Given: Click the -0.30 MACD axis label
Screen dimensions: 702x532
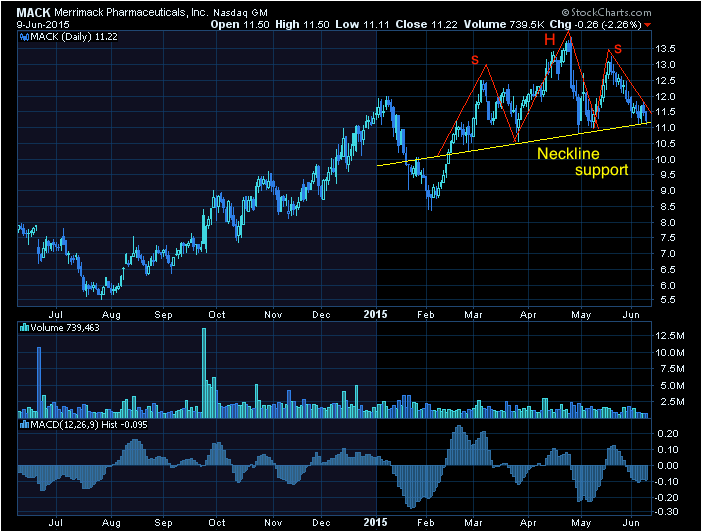Looking at the screenshot, I should tap(666, 511).
